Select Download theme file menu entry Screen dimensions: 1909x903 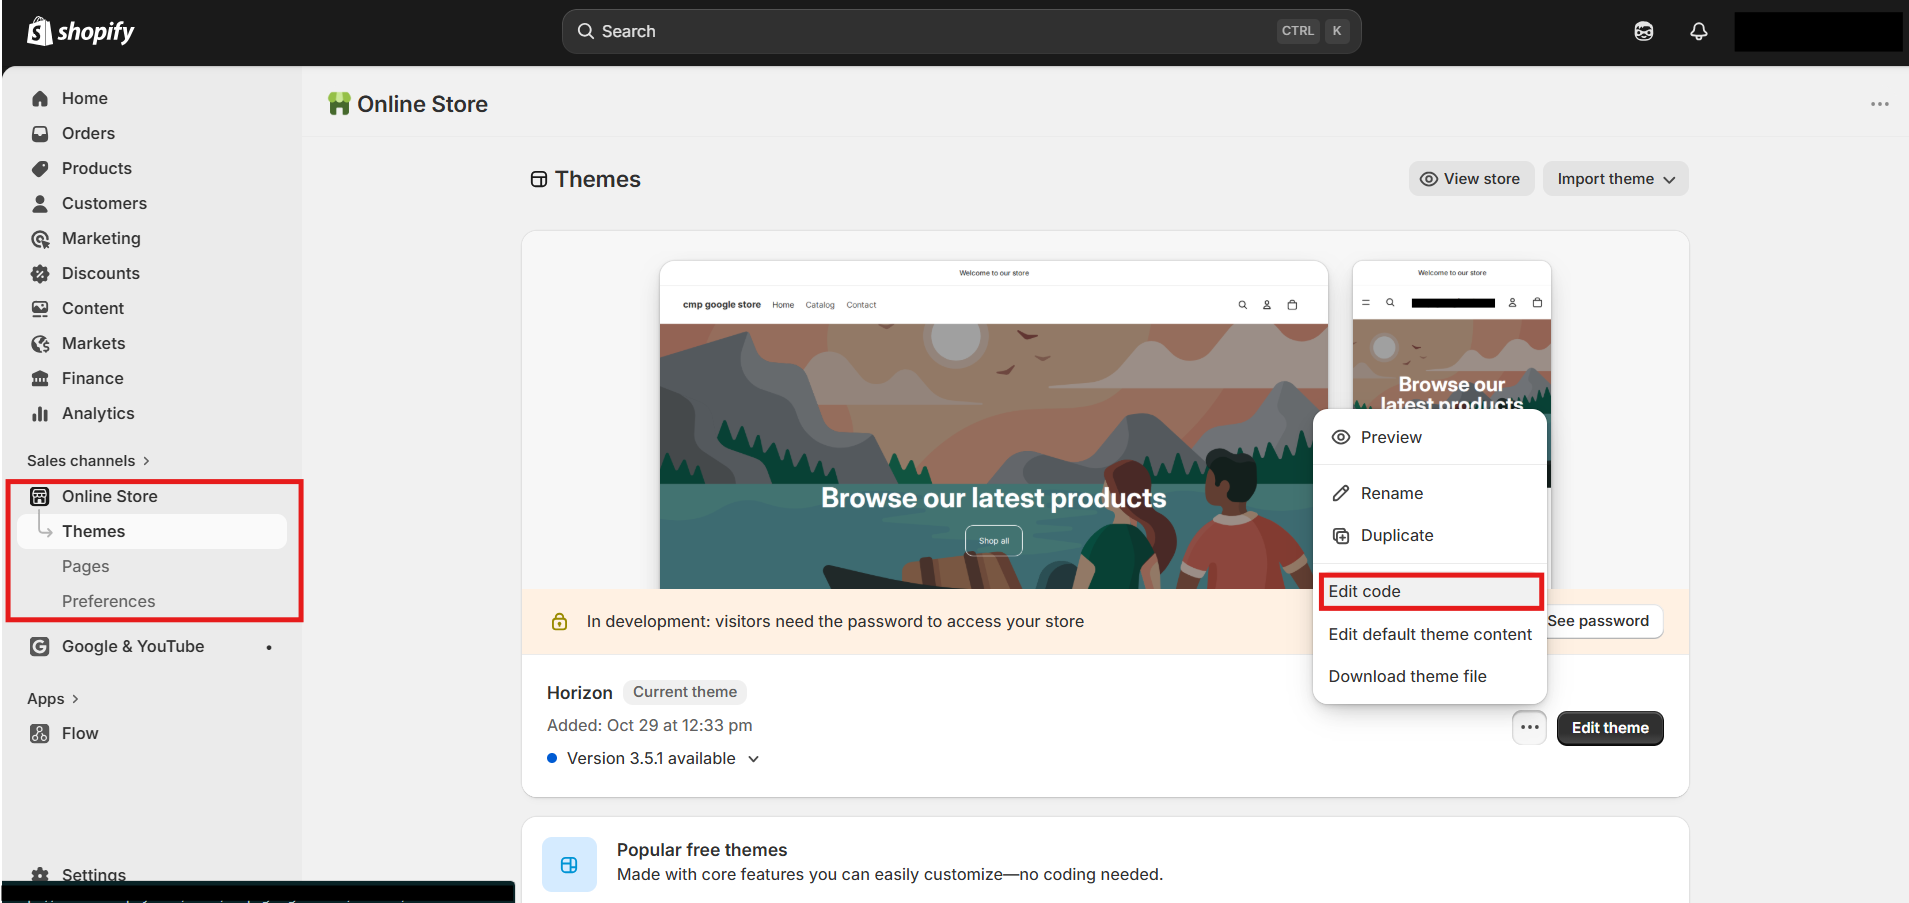1407,676
